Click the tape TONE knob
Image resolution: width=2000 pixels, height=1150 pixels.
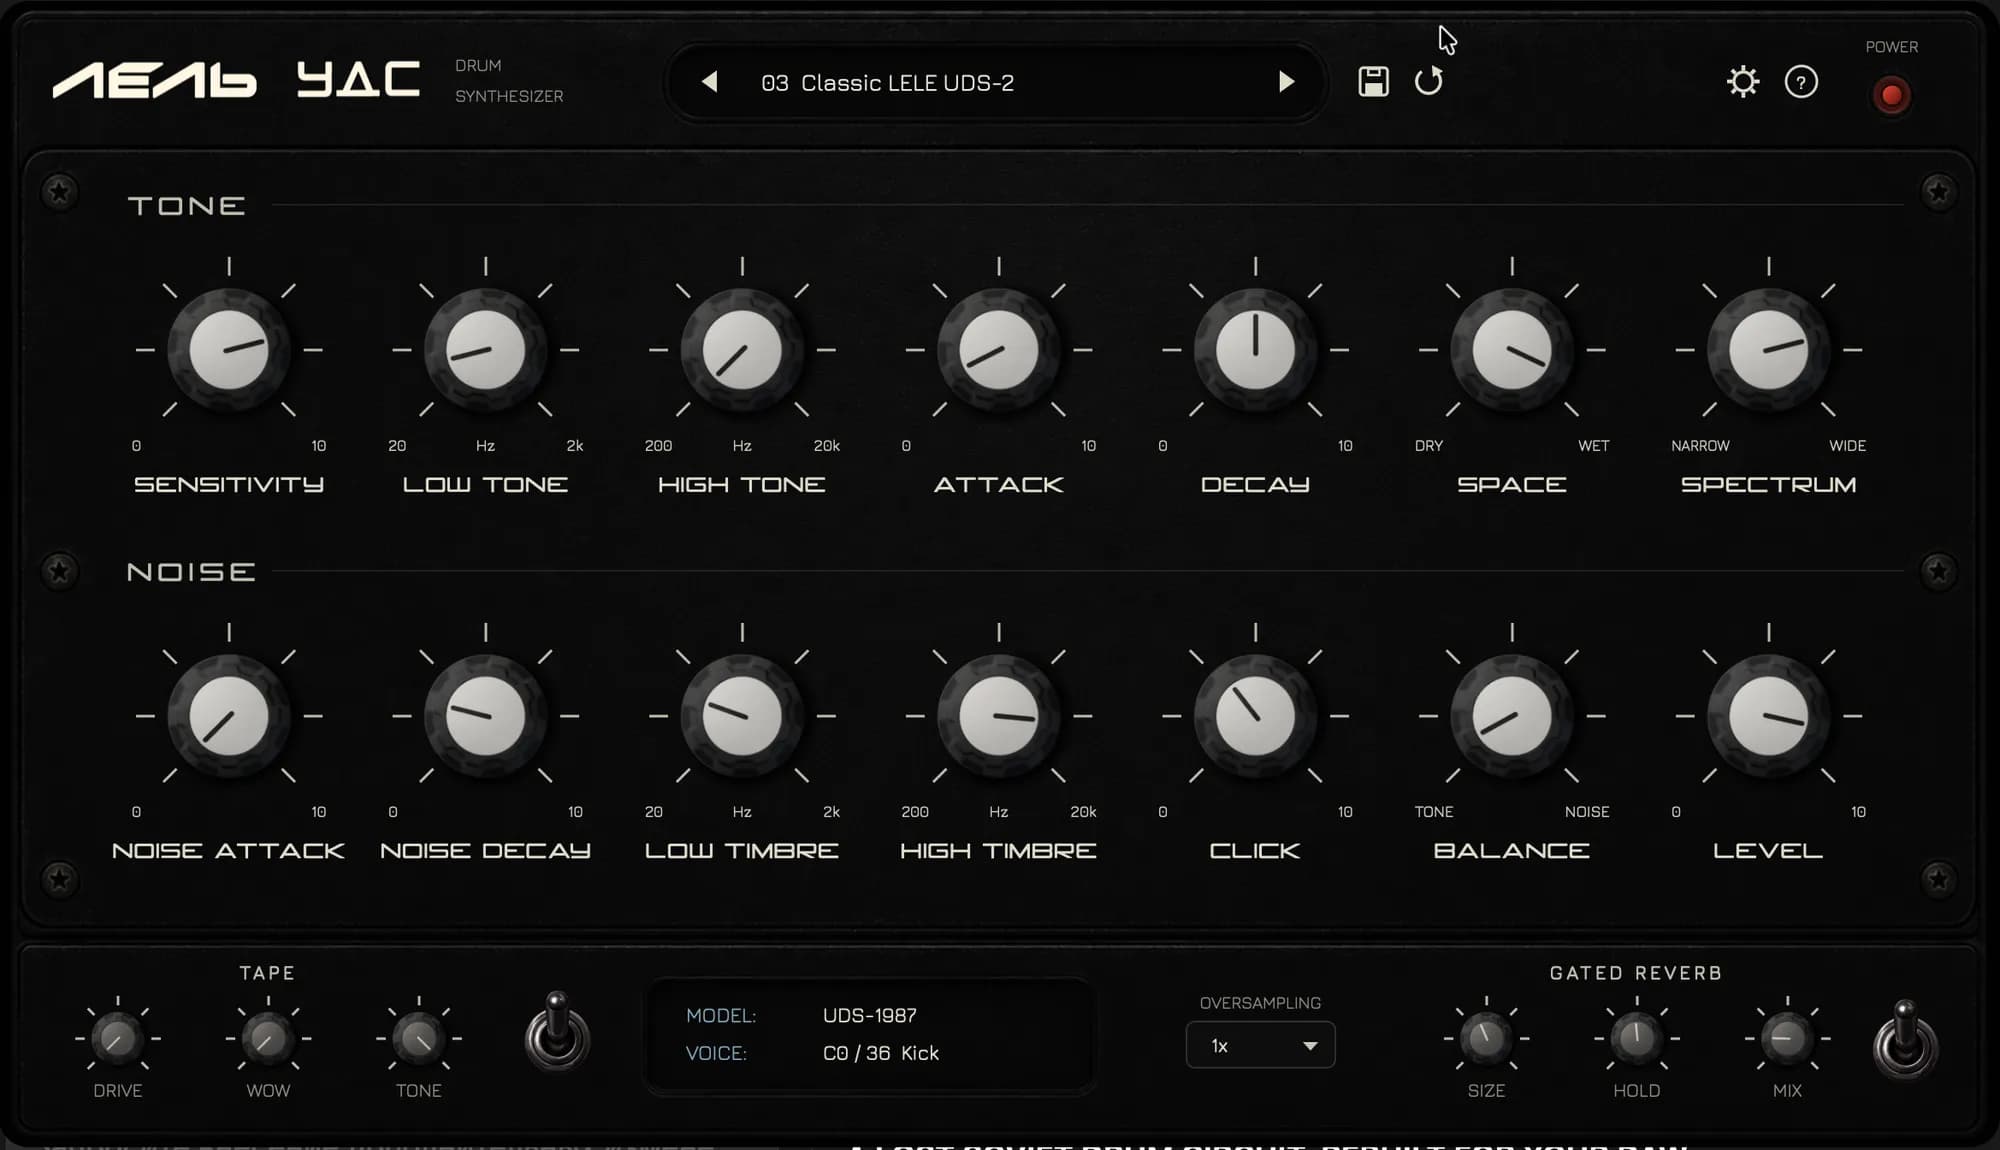419,1039
